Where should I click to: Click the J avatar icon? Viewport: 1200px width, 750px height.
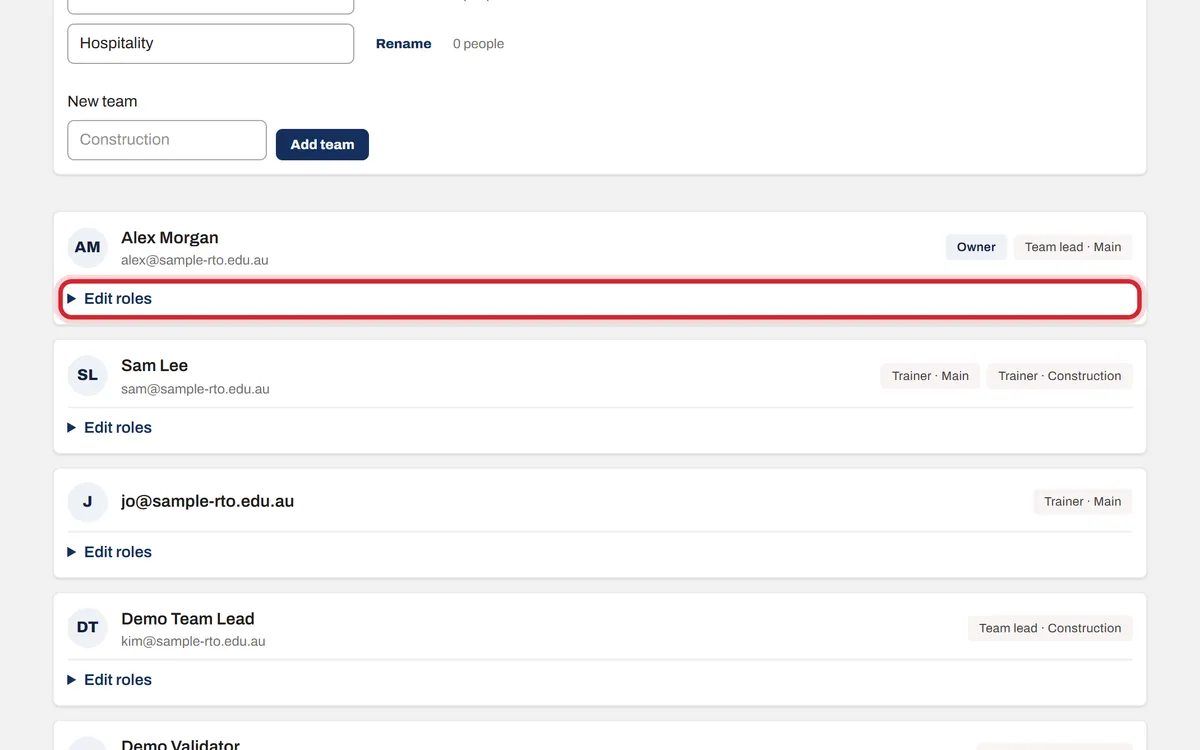click(x=88, y=501)
